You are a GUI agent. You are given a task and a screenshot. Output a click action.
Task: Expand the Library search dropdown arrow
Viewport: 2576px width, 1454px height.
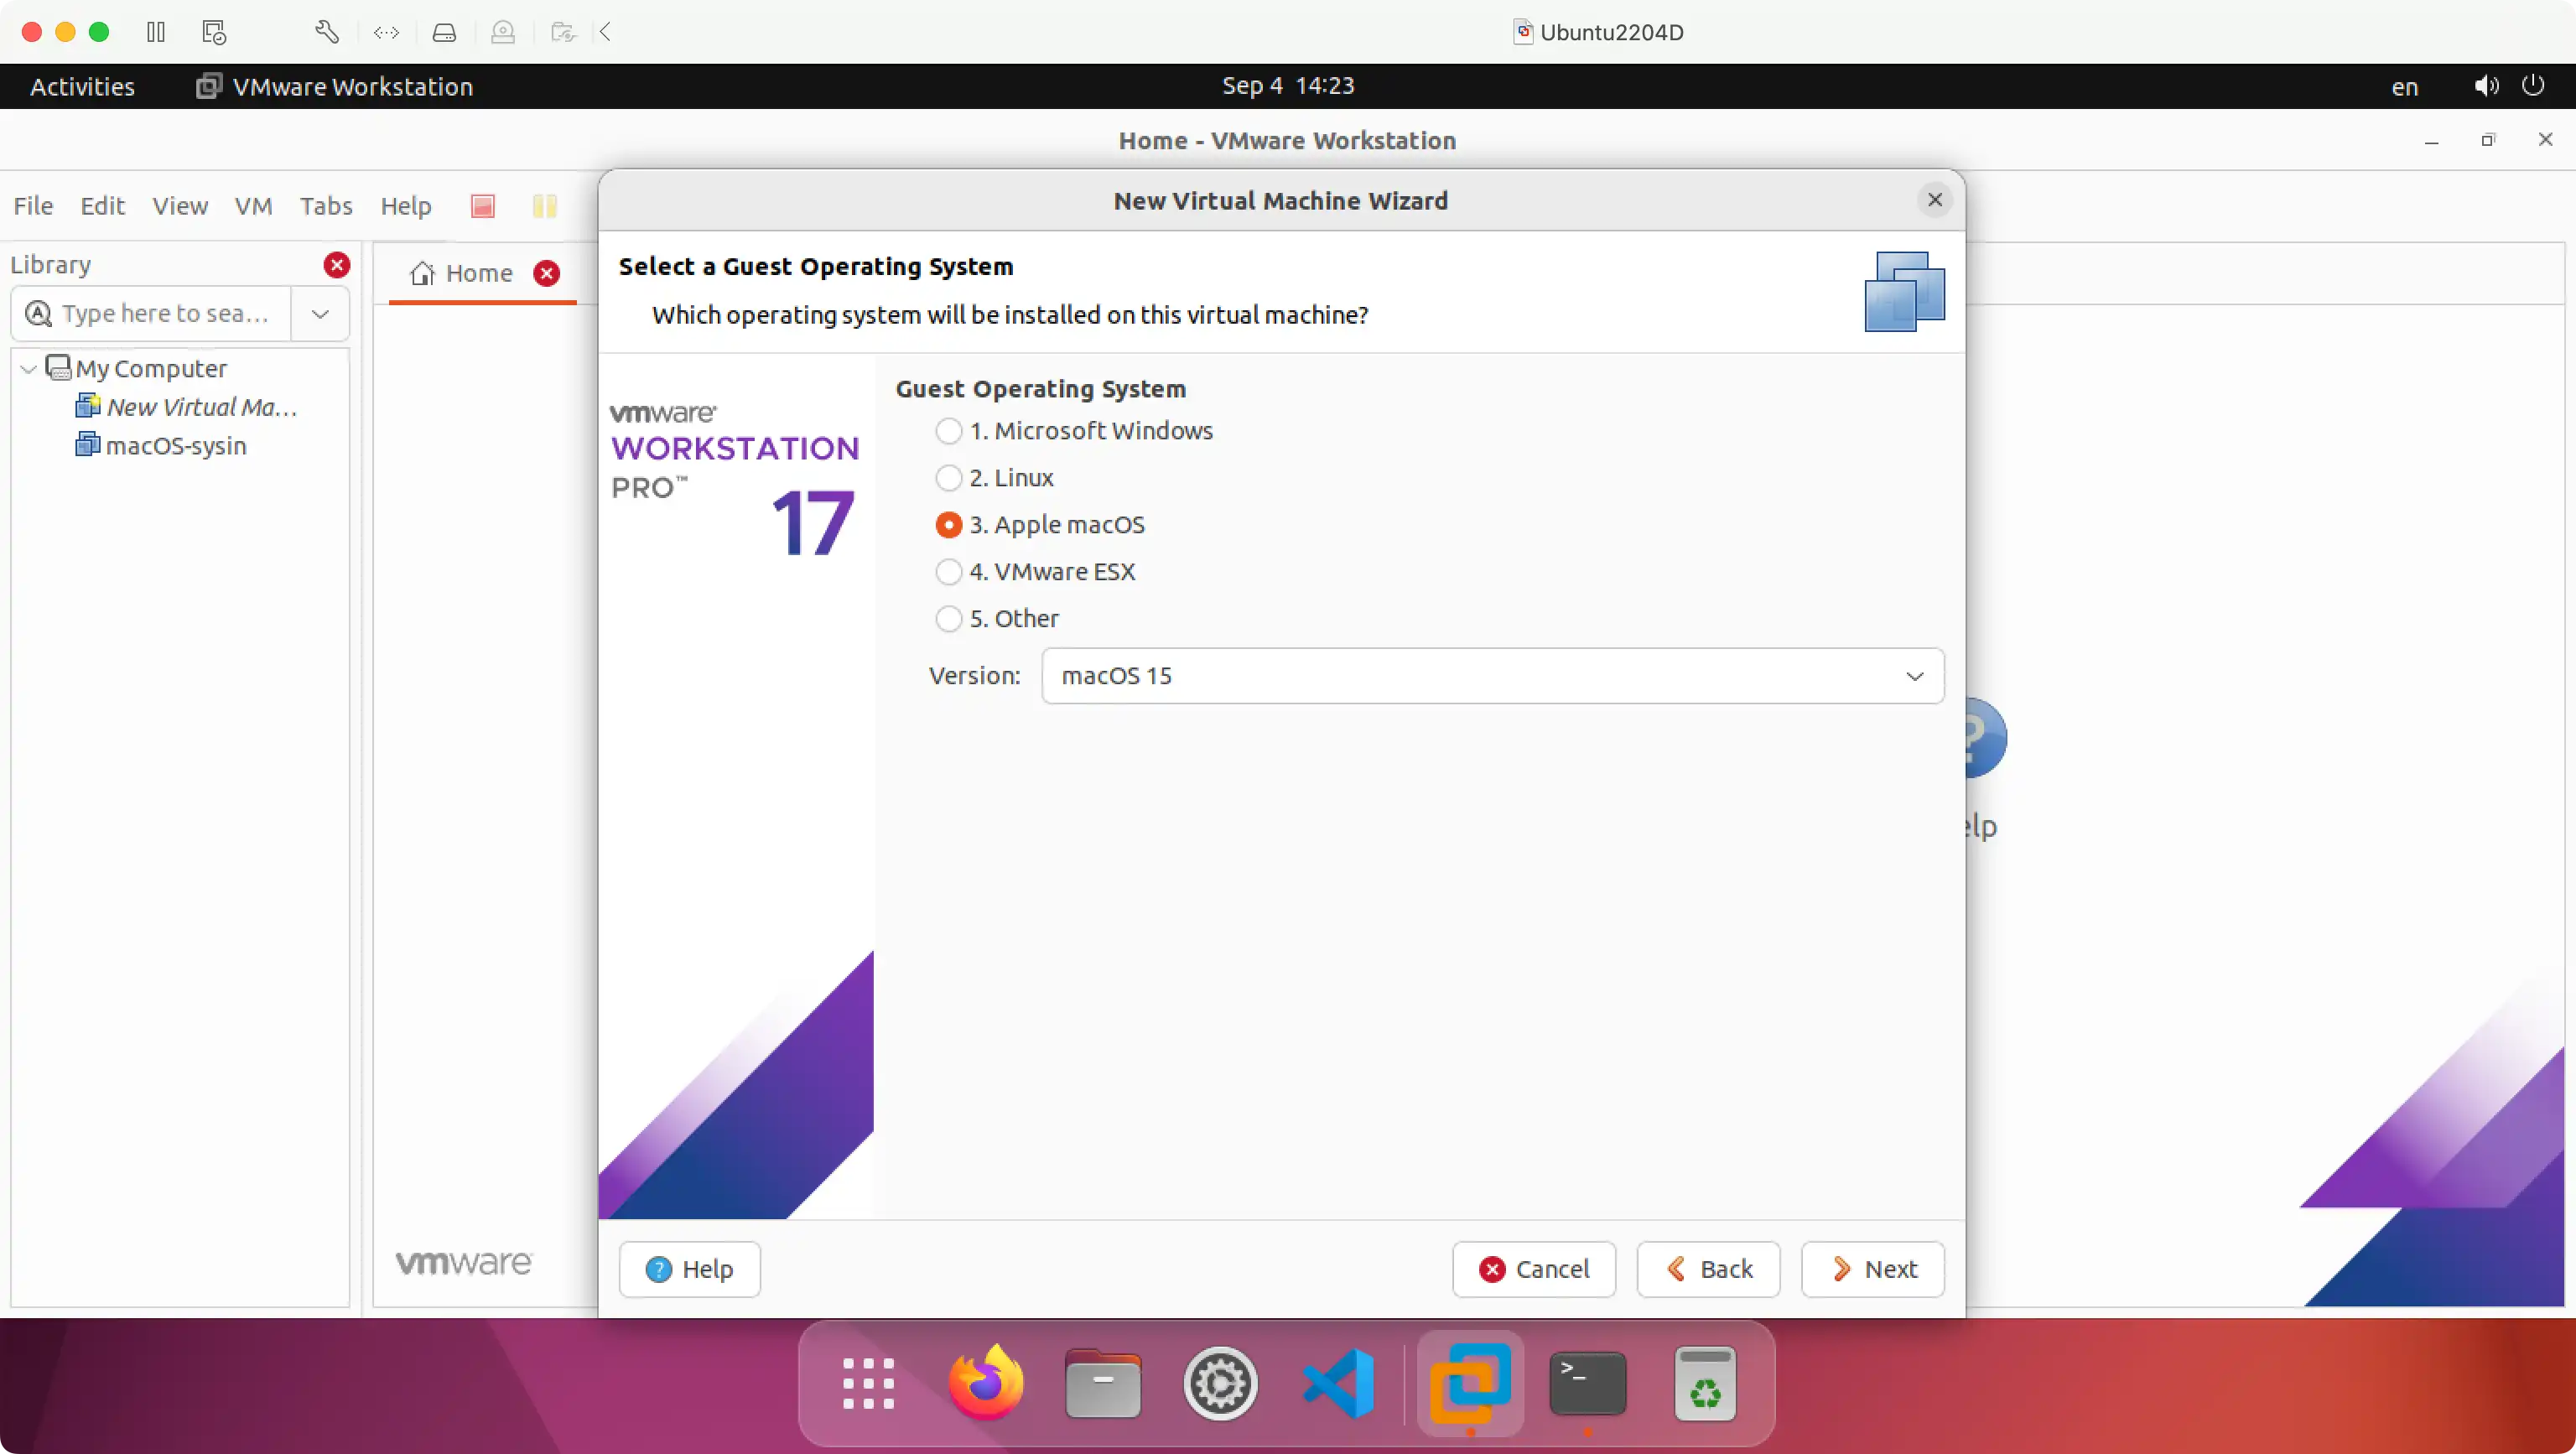[319, 314]
